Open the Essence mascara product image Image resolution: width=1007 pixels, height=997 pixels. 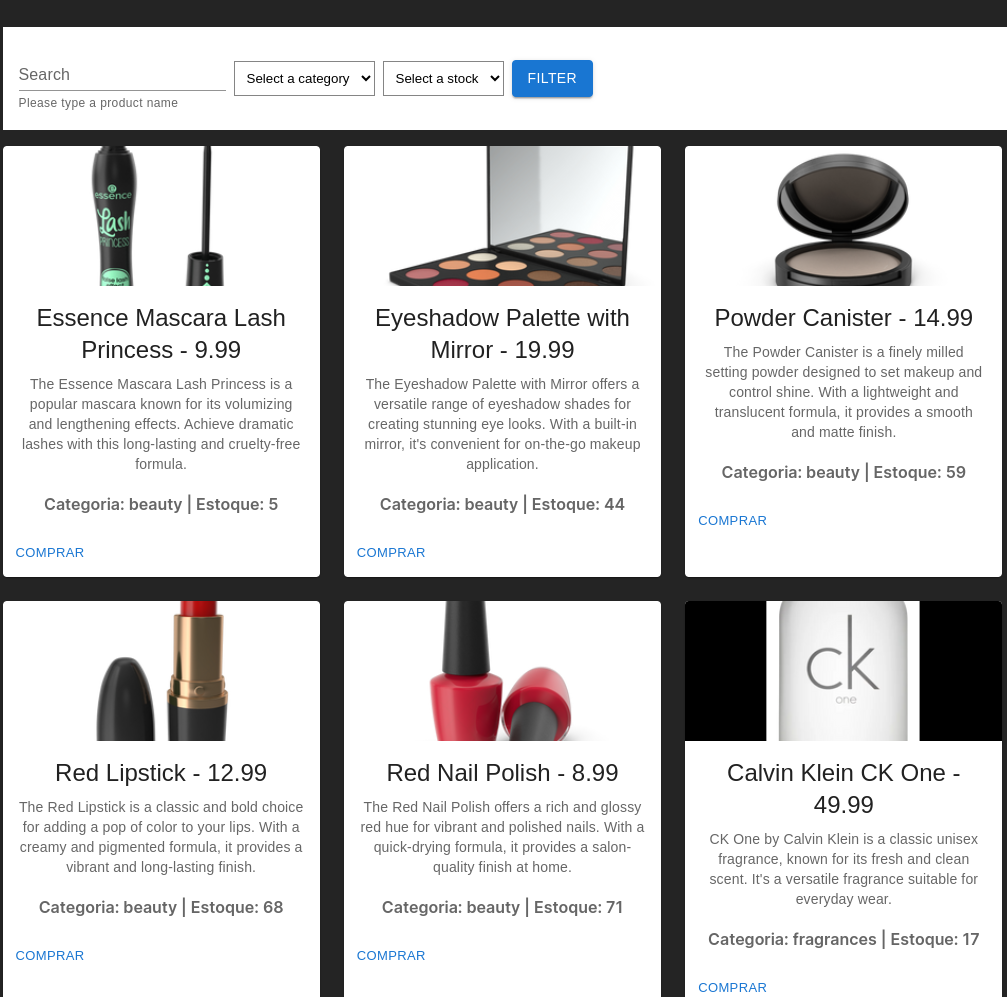pos(161,216)
